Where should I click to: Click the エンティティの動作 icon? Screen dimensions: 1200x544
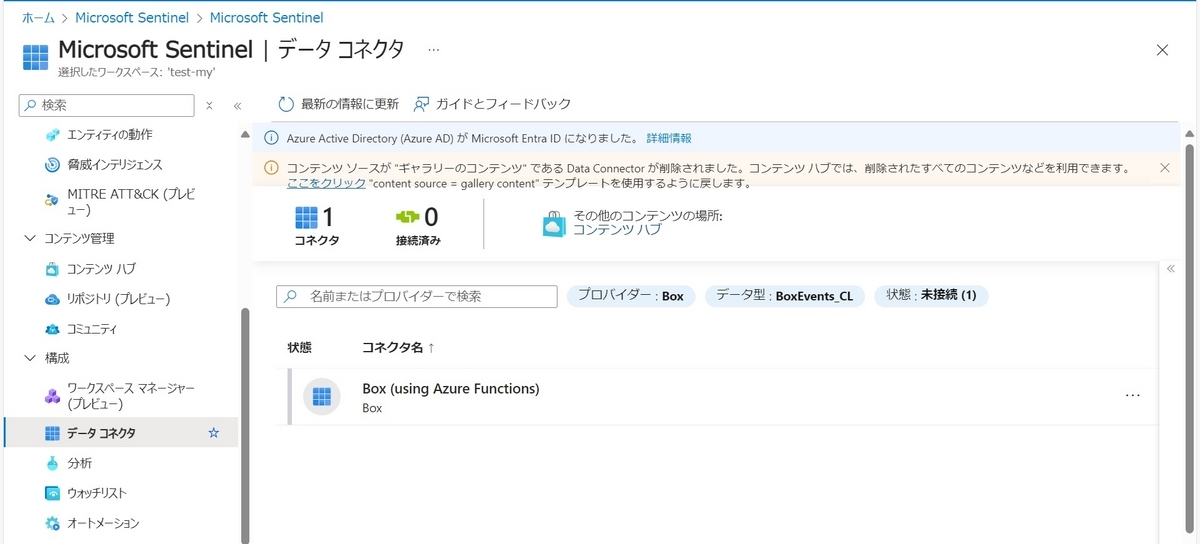[x=53, y=135]
